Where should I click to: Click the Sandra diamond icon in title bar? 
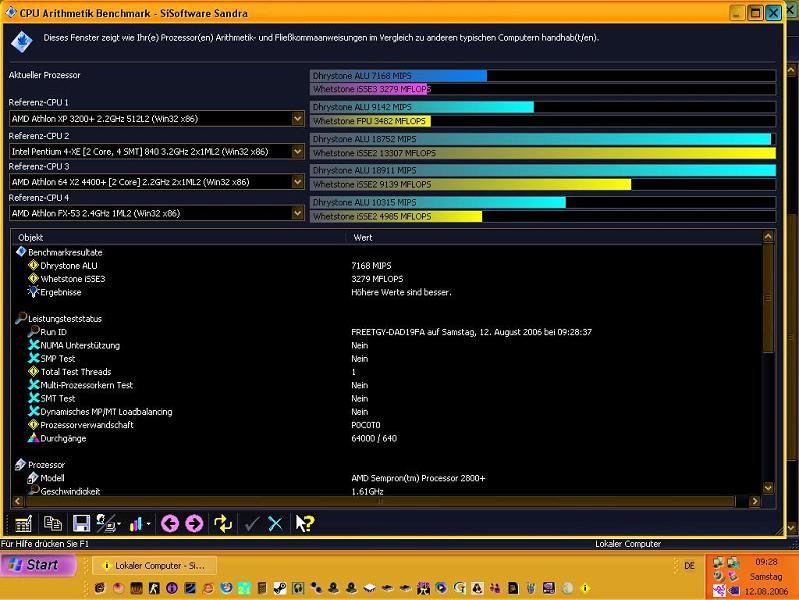pos(10,12)
